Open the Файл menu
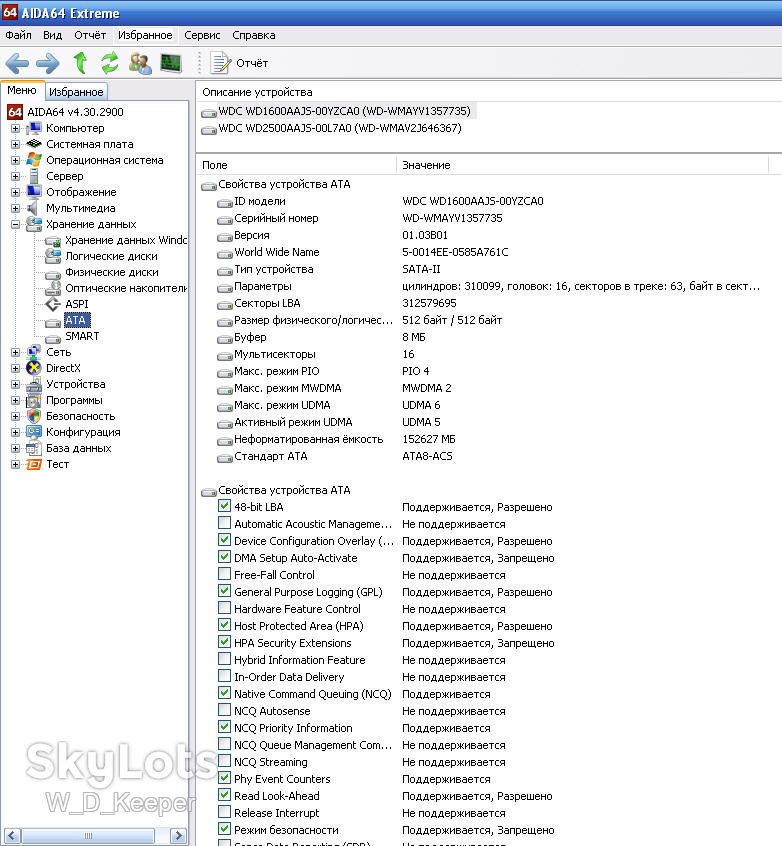Viewport: 782px width, 846px height. click(x=18, y=35)
